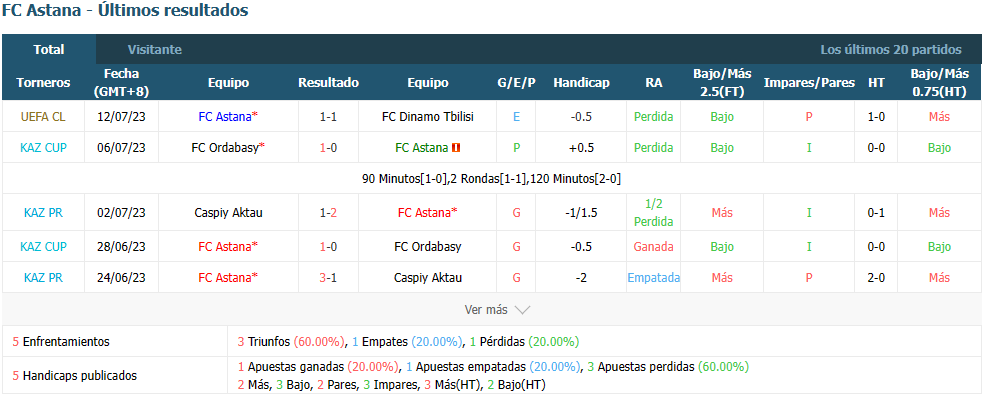Screen dimensions: 991x399
Task: Click the 3-1 score on 24/06/23
Action: click(328, 278)
